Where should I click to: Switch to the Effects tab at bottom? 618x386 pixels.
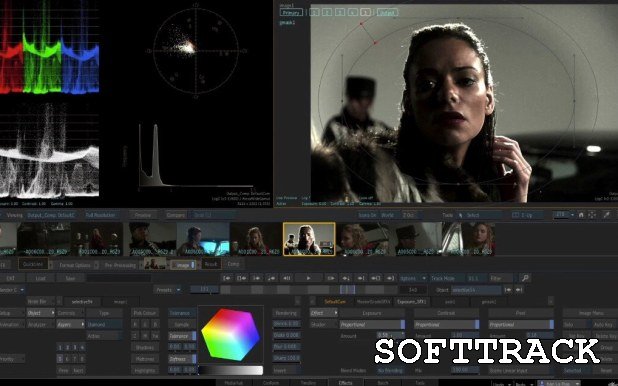point(346,383)
